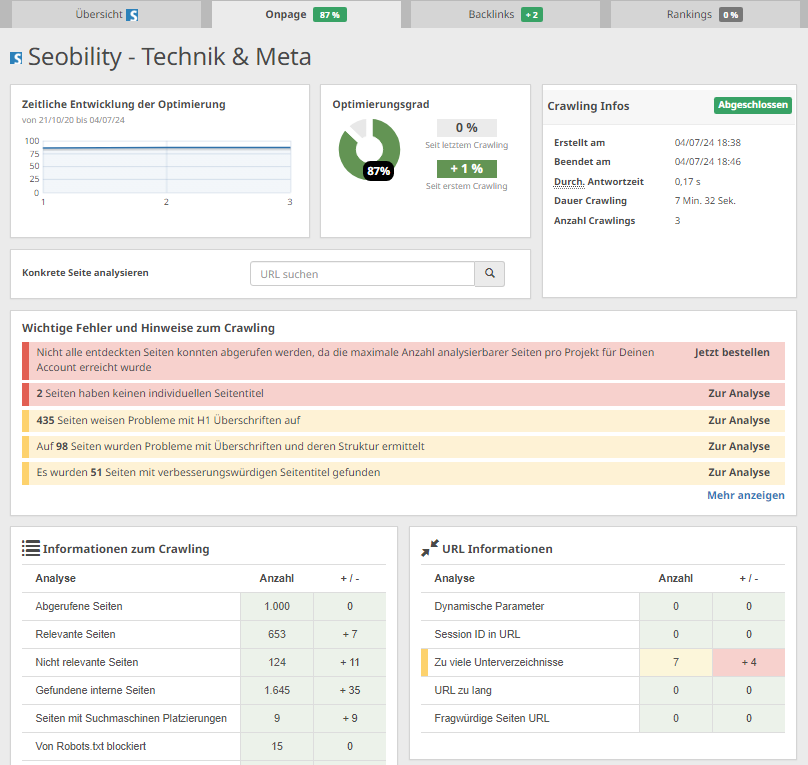Click the Dauer Crawling value 7 Min. 32 Sek.
808x765 pixels.
705,201
